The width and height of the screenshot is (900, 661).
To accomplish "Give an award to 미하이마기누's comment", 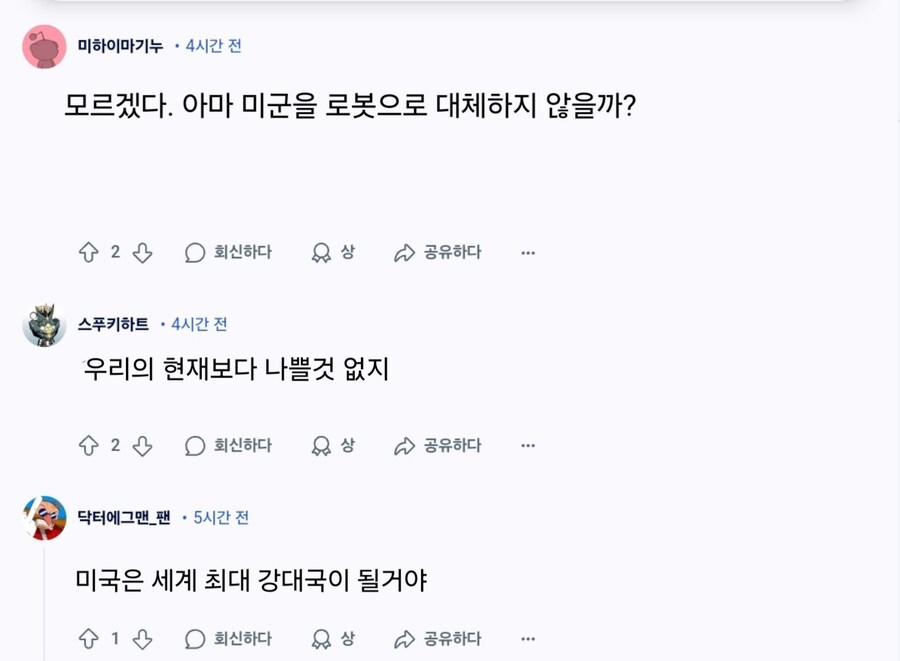I will pos(334,252).
